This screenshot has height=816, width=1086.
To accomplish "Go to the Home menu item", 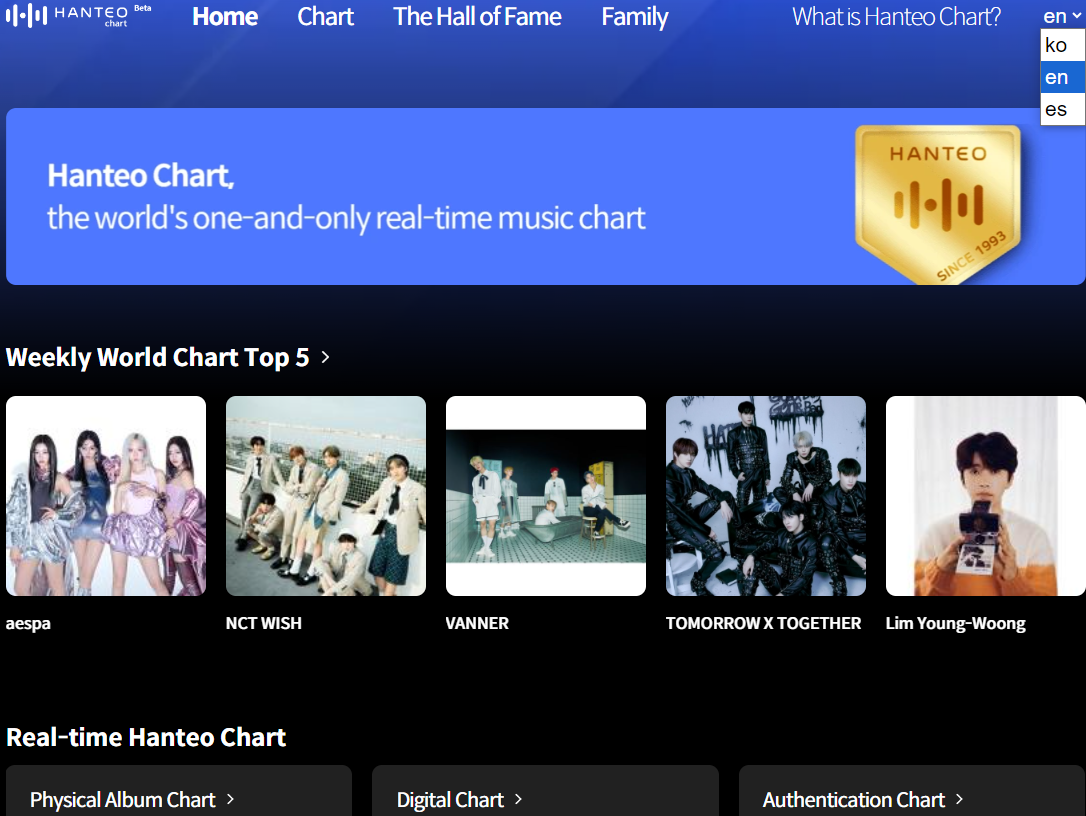I will [225, 17].
